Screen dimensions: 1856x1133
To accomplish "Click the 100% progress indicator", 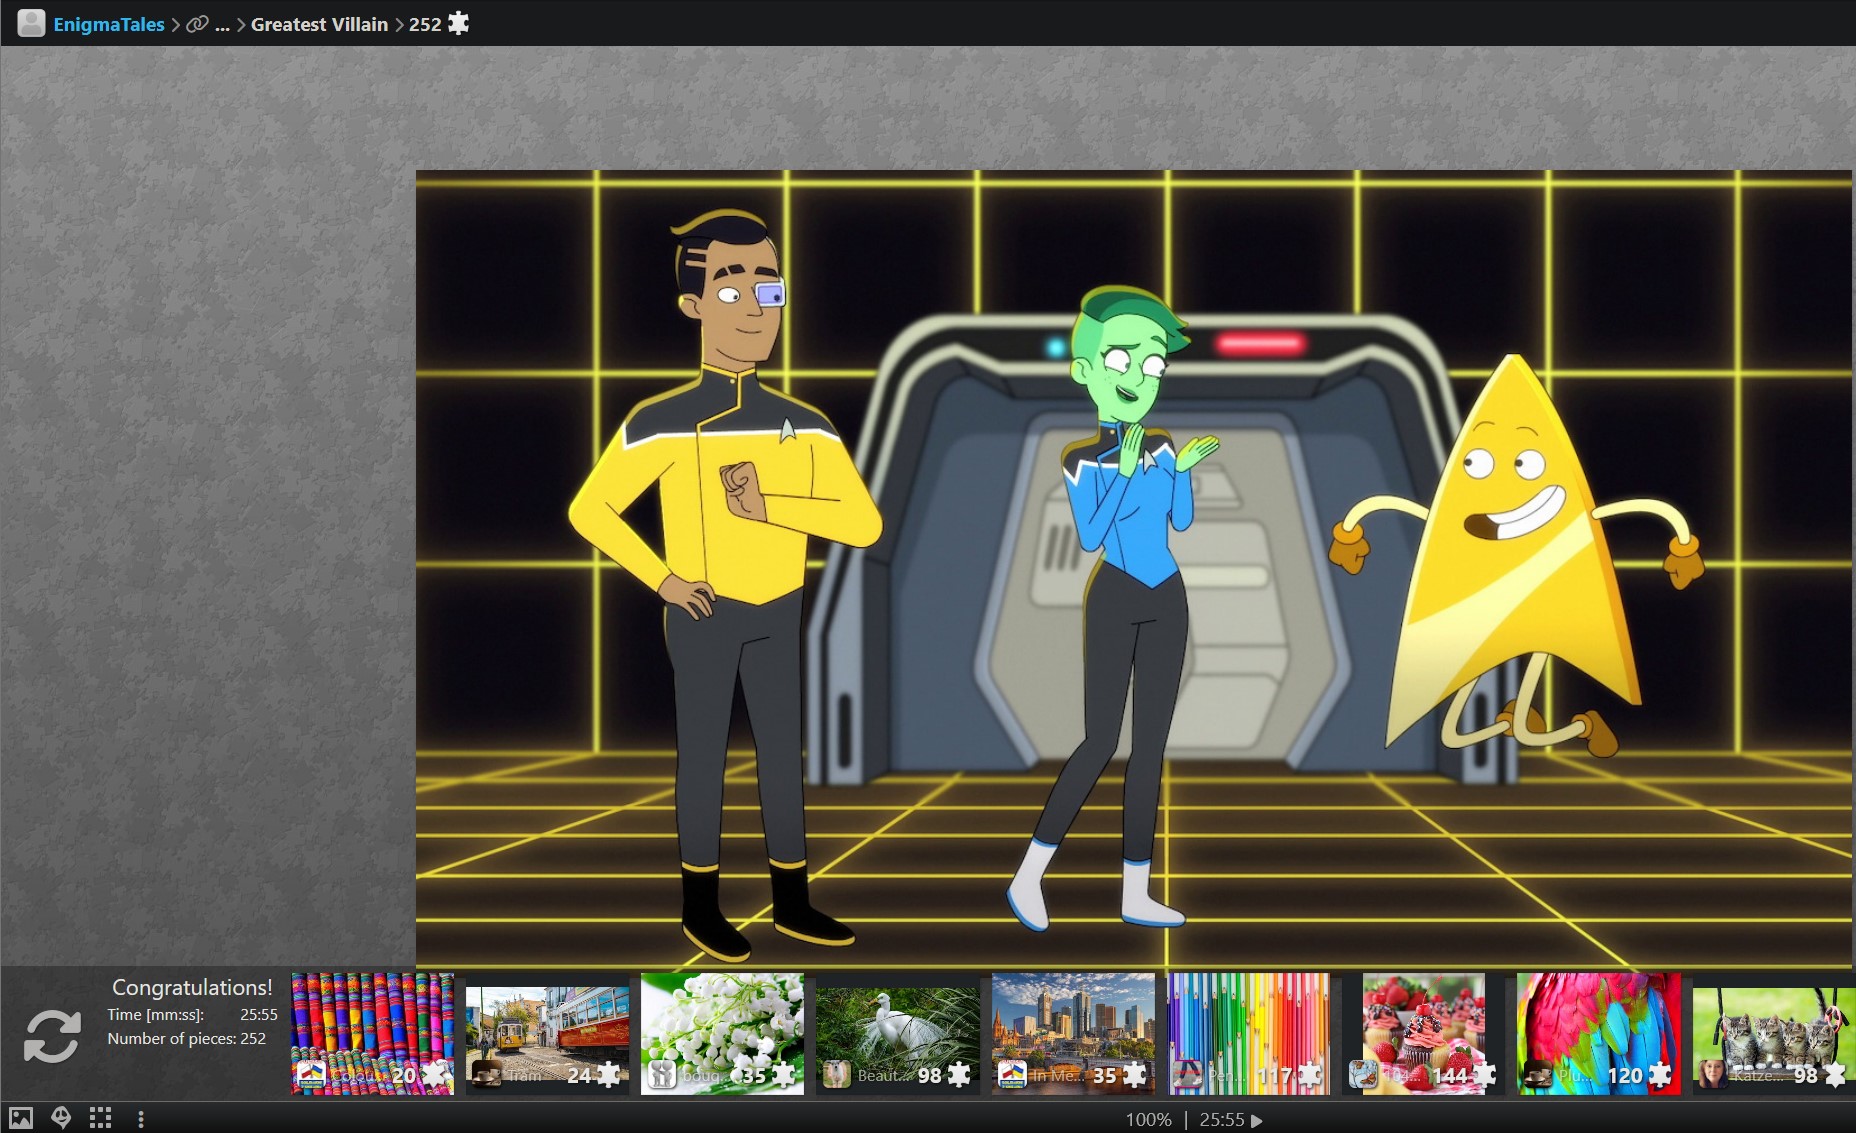I will click(1148, 1120).
